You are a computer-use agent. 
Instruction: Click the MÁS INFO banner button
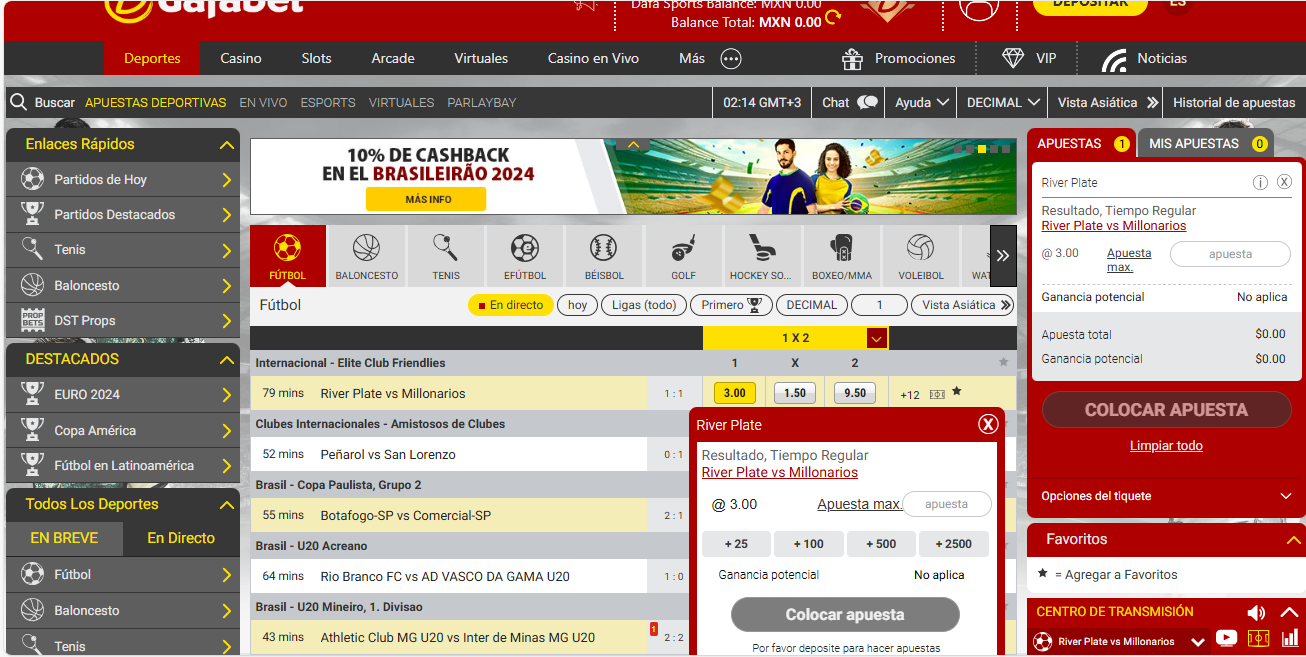point(428,199)
